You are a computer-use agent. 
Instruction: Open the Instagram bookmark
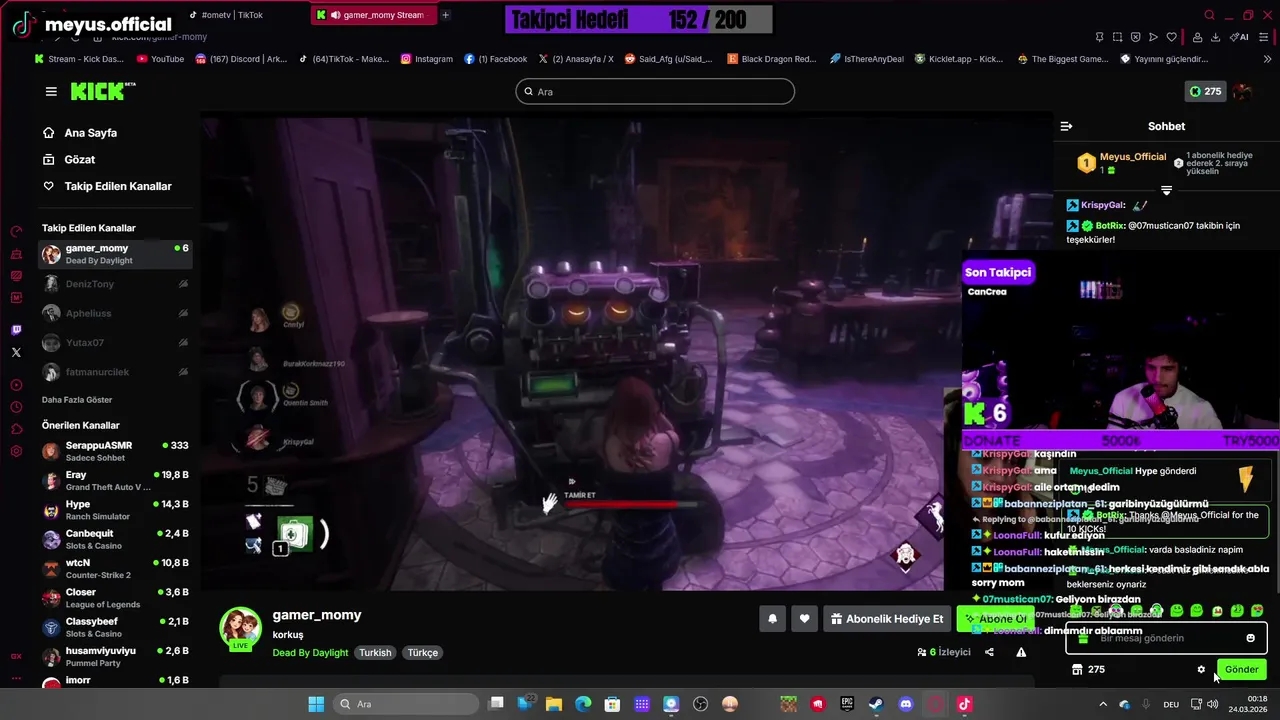[x=427, y=59]
